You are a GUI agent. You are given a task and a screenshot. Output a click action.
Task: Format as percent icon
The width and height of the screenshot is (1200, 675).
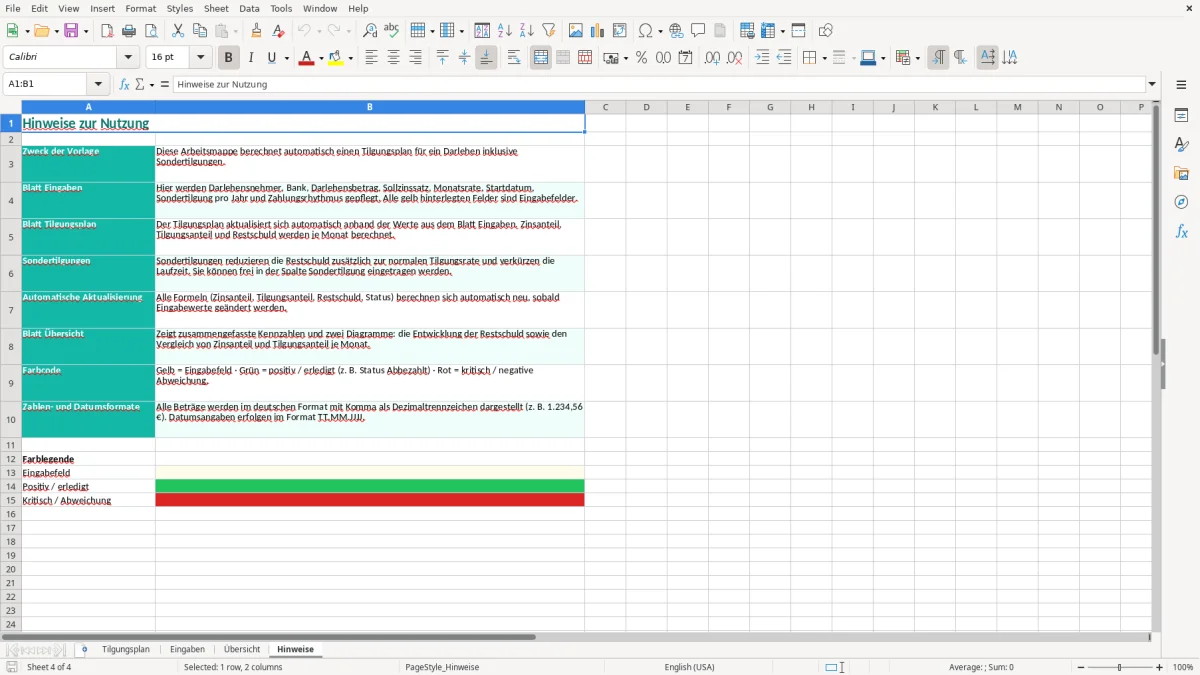642,58
